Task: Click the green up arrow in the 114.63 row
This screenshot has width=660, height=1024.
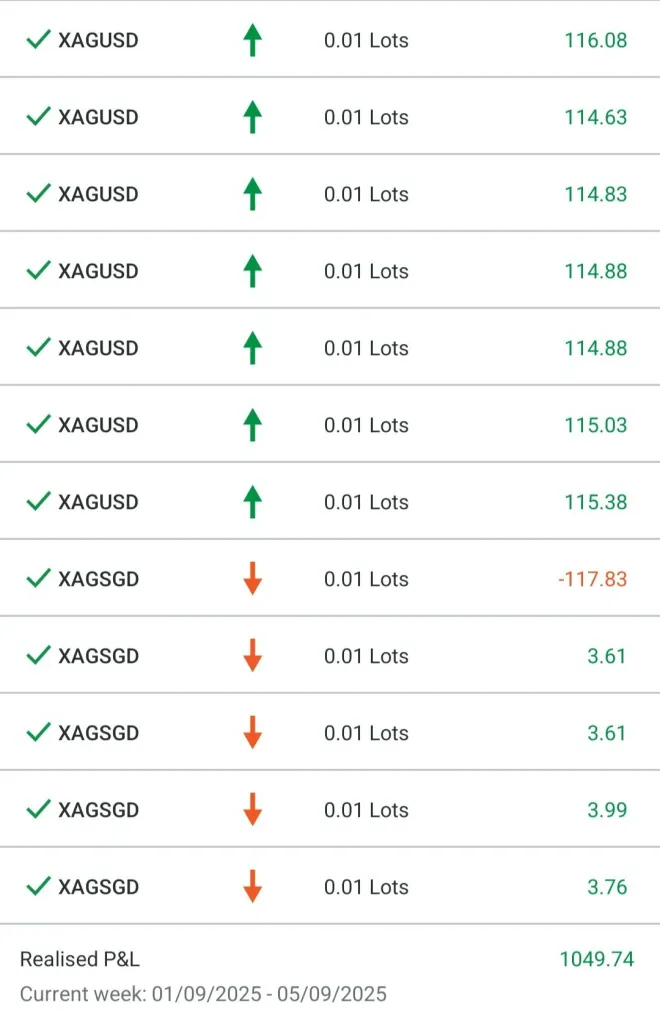Action: (252, 117)
